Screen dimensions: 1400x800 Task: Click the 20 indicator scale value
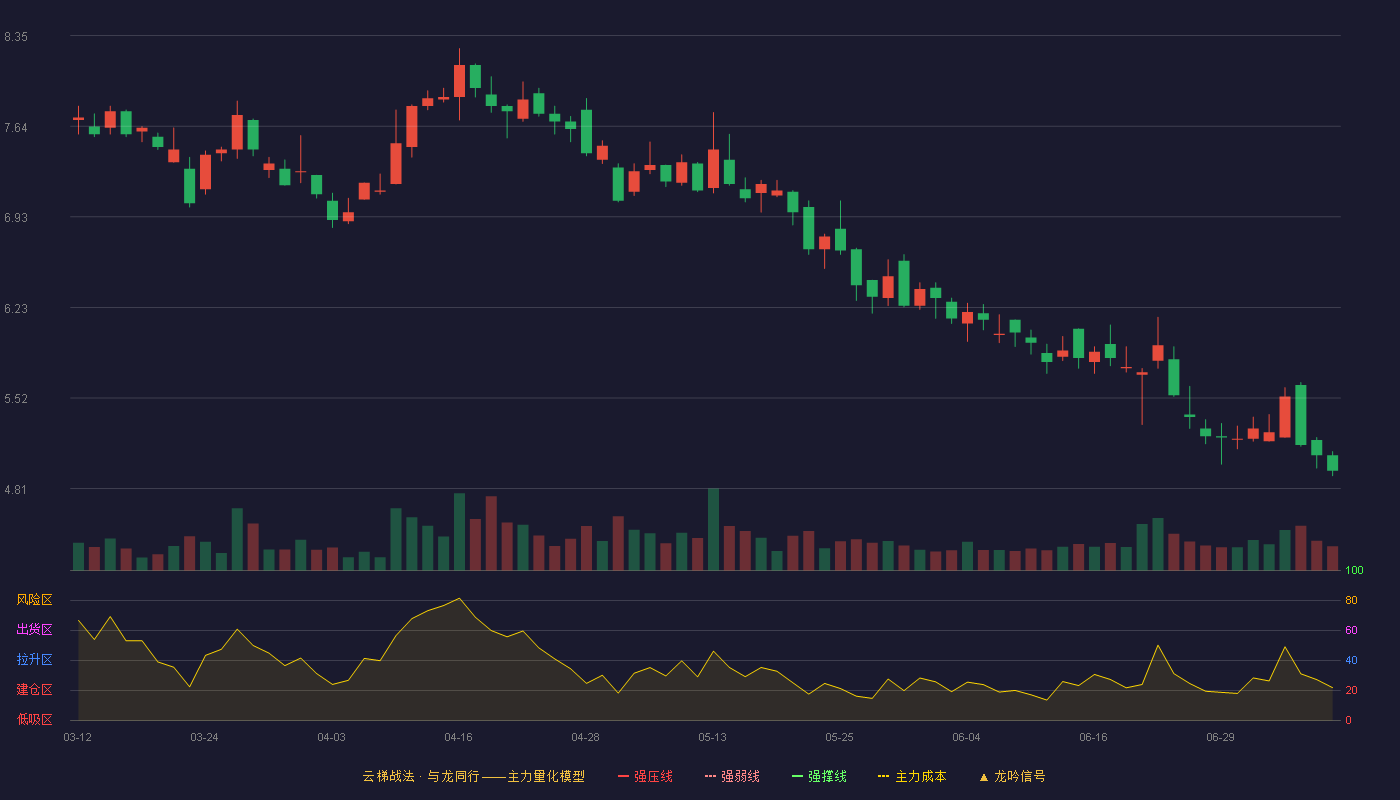coord(1351,690)
